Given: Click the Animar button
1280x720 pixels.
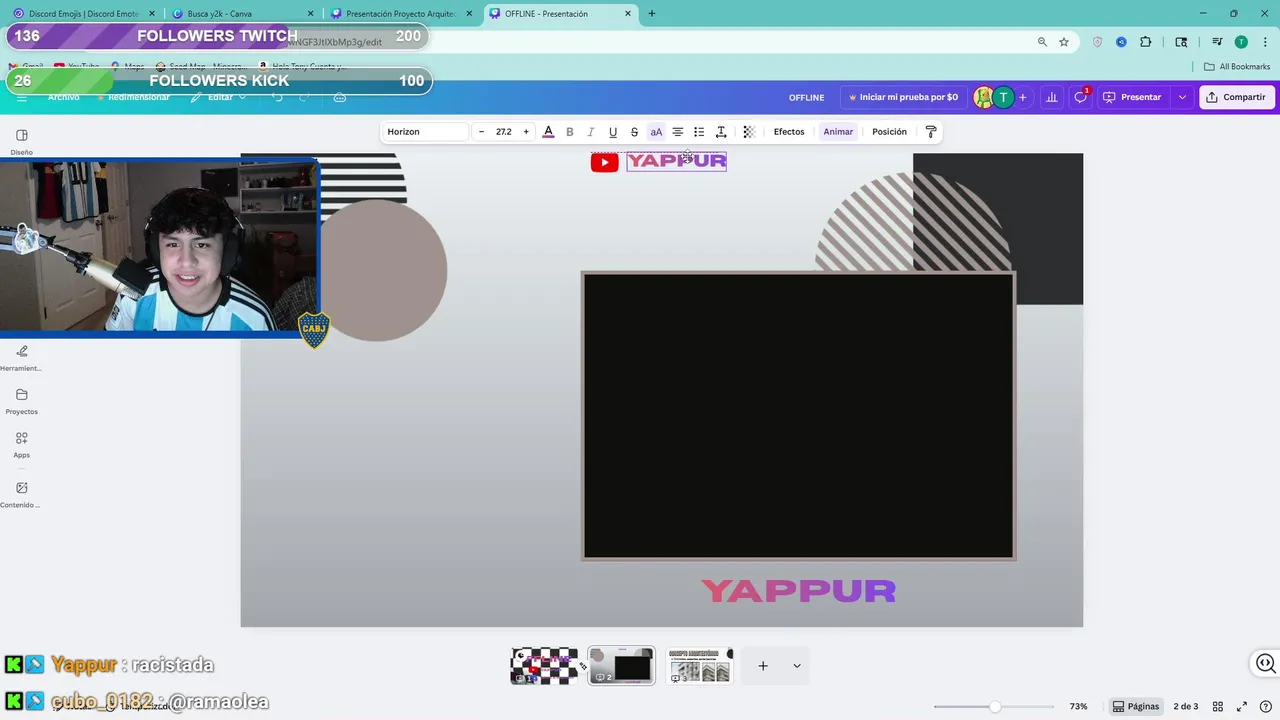Looking at the screenshot, I should [838, 132].
